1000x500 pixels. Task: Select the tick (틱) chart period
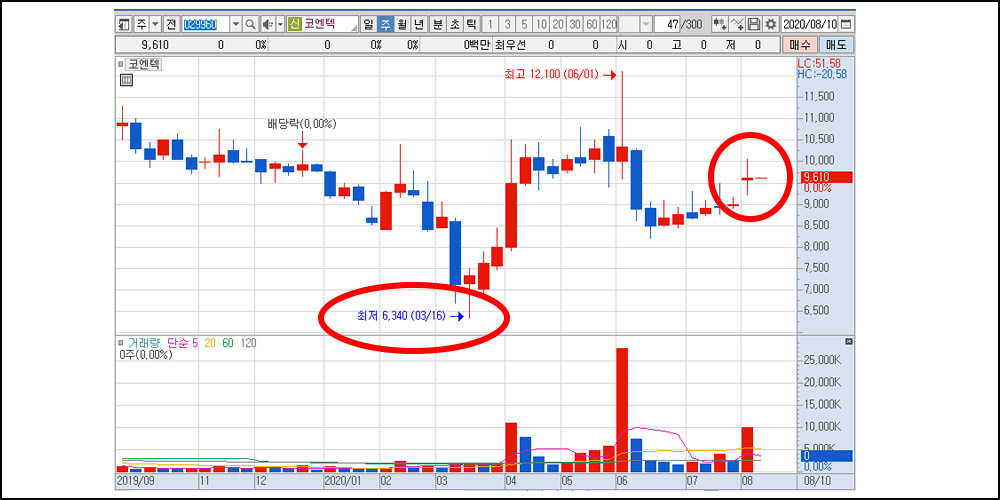point(471,24)
